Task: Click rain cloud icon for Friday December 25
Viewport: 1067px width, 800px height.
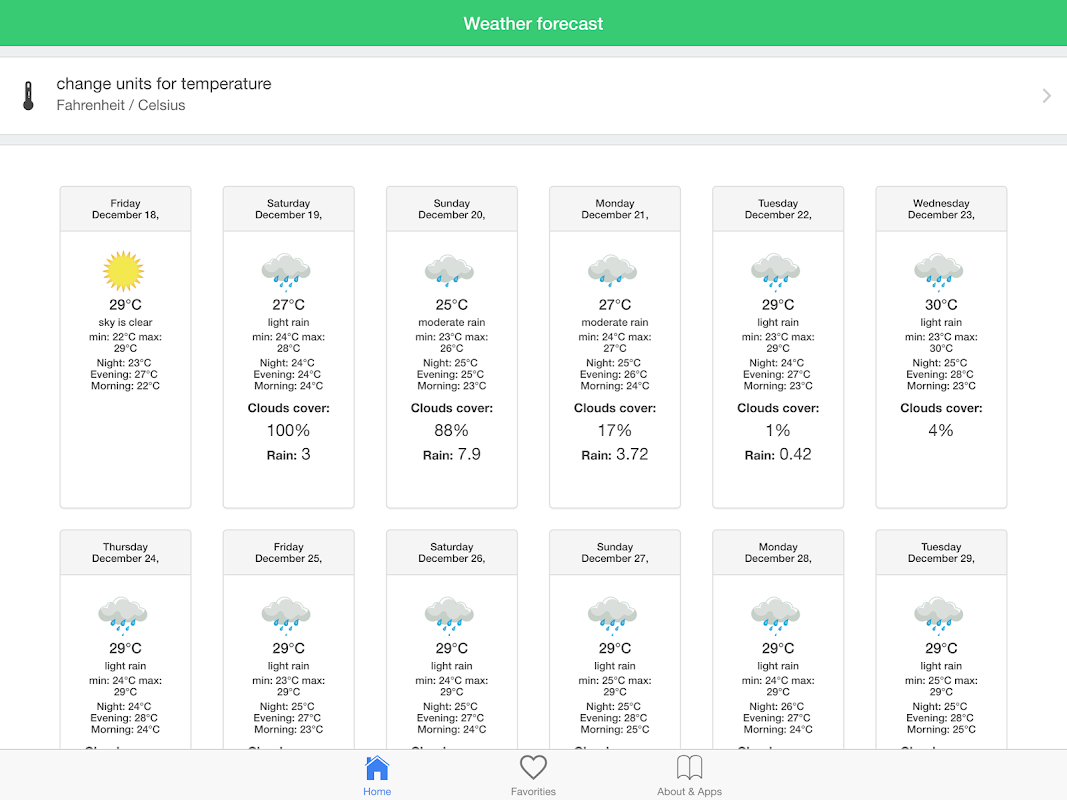Action: 286,614
